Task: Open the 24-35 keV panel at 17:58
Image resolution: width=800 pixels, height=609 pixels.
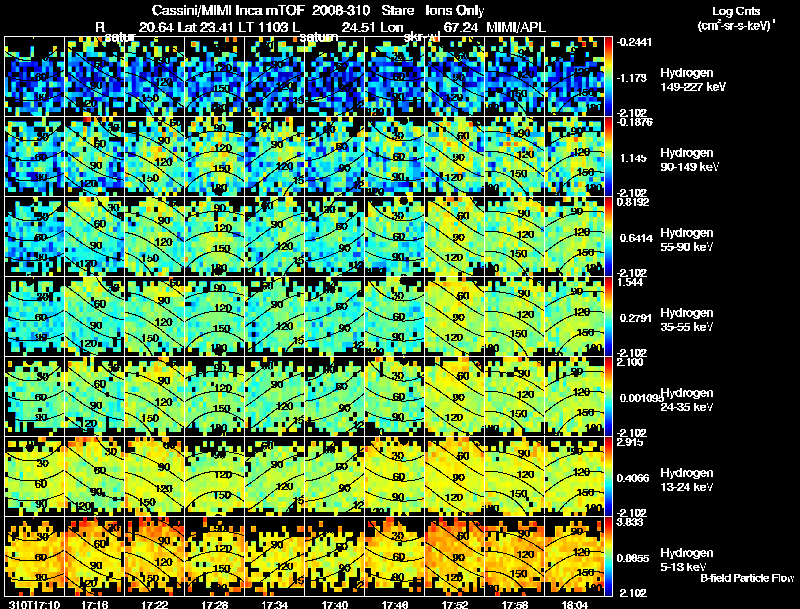Action: [515, 397]
